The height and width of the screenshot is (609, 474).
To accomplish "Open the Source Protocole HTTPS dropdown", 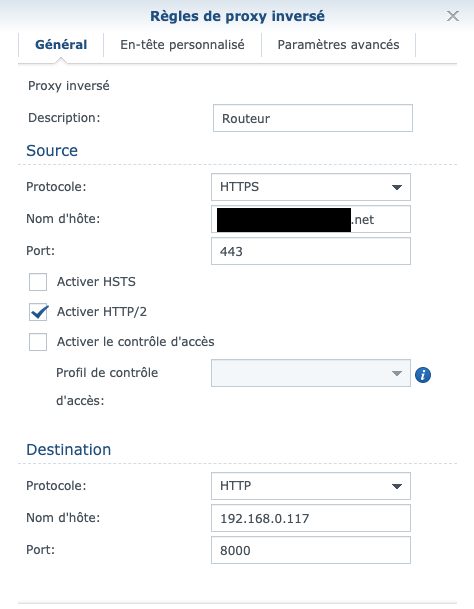I will click(x=311, y=187).
